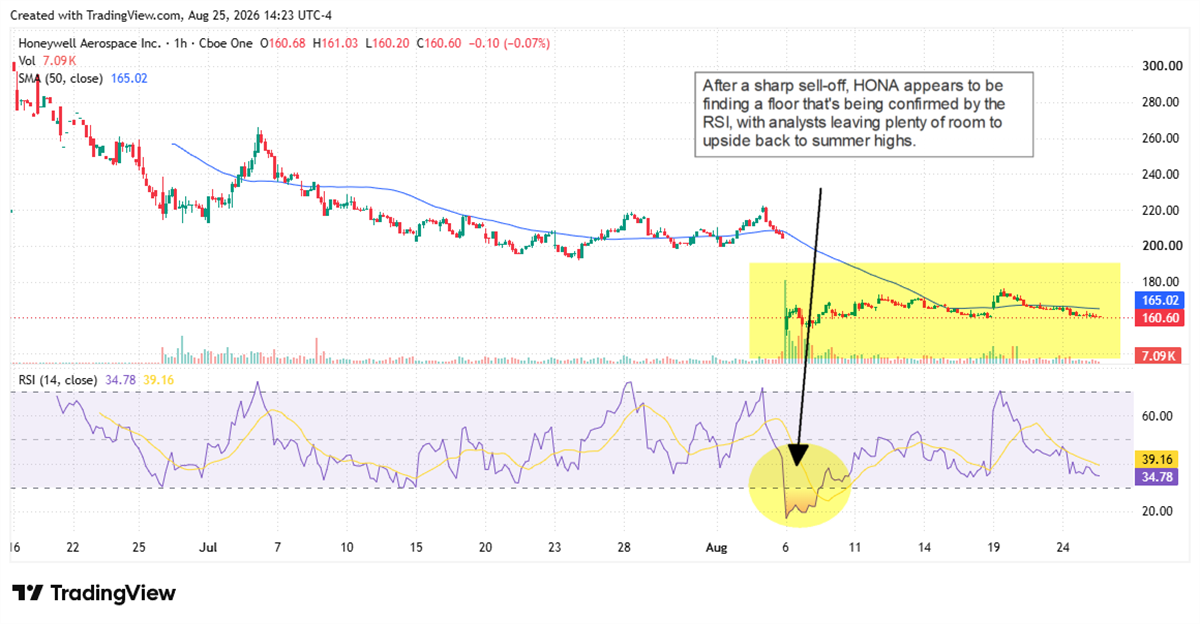Click the 24 date label on time axis

pos(1063,548)
